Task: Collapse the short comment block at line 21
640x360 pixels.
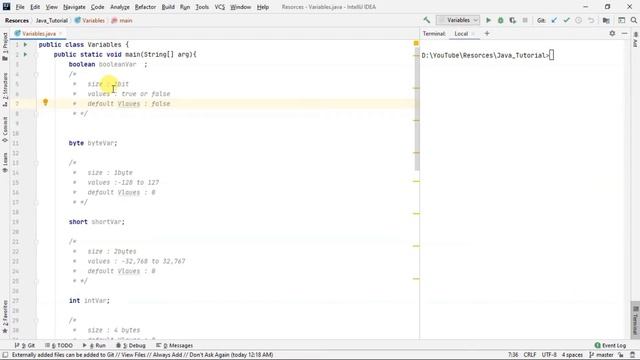Action: click(36, 242)
